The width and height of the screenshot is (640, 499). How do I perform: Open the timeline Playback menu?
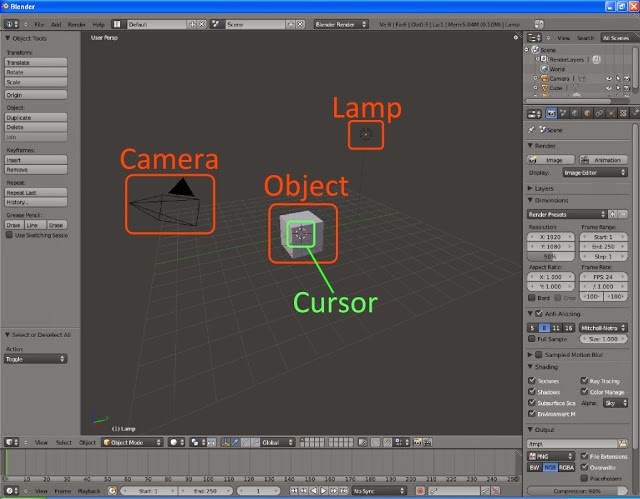pos(89,491)
